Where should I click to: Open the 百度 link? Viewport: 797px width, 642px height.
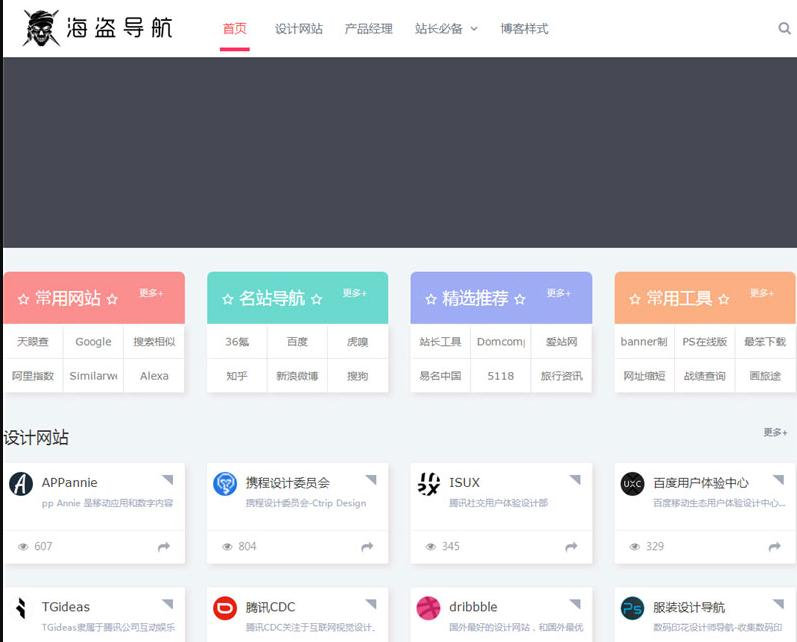(x=297, y=342)
